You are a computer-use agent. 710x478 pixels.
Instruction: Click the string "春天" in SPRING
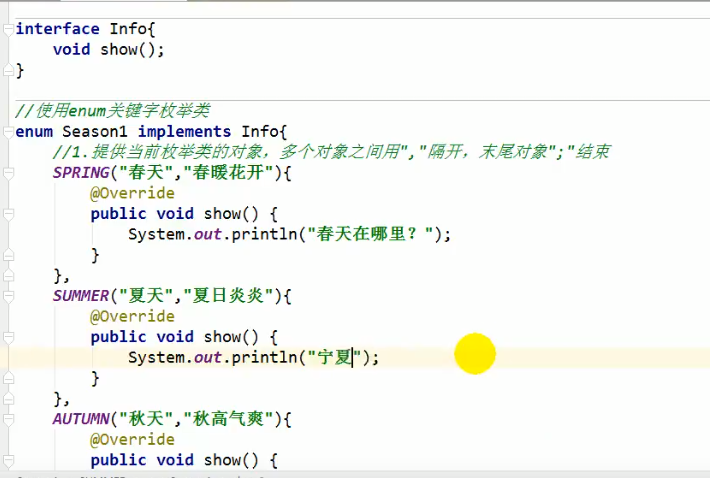click(146, 172)
